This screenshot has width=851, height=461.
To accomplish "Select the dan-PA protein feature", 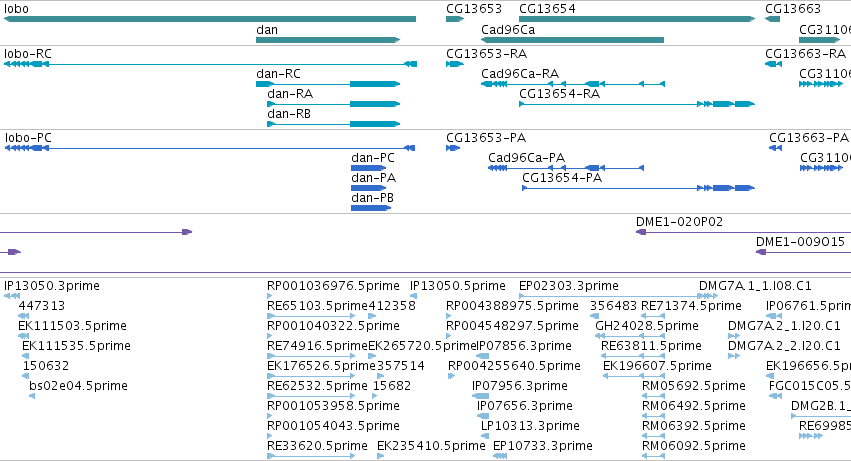I will click(x=369, y=188).
